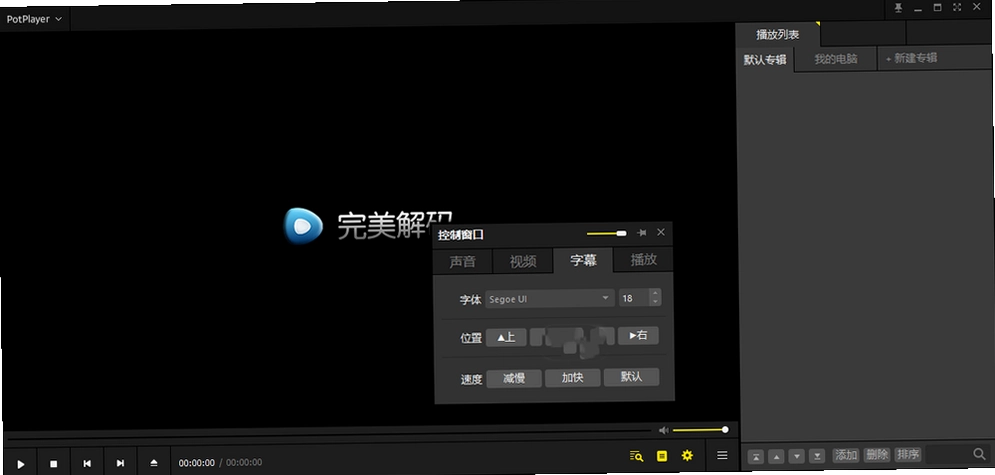Open the 字体 font dropdown showing Segoe UI
Screen dimensions: 995x475
[550, 299]
